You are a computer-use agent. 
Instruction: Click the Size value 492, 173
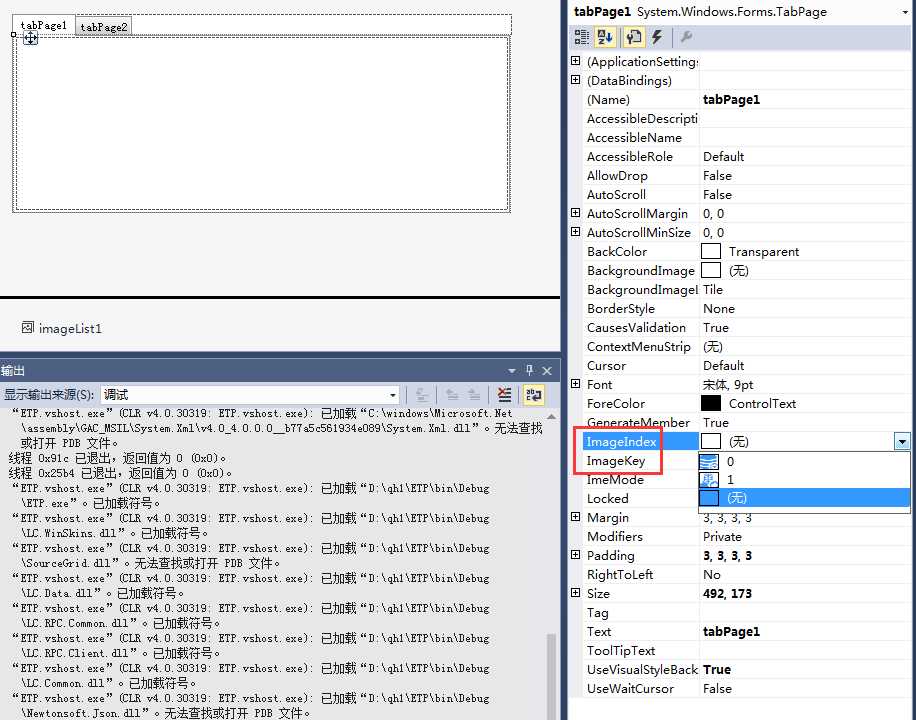point(727,594)
